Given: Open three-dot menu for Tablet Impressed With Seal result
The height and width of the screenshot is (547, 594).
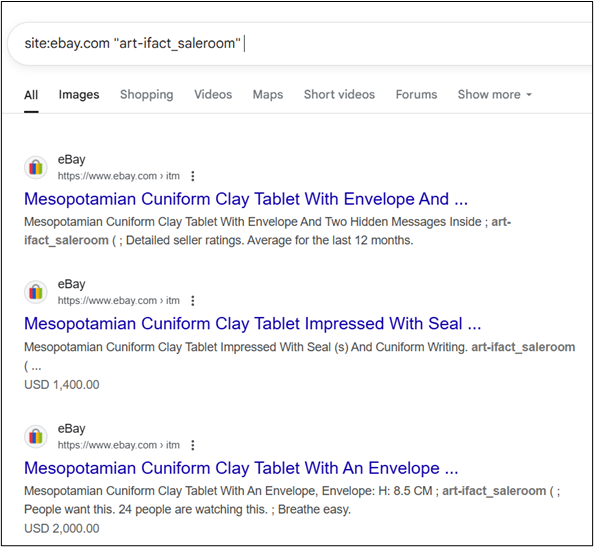Looking at the screenshot, I should coord(193,301).
